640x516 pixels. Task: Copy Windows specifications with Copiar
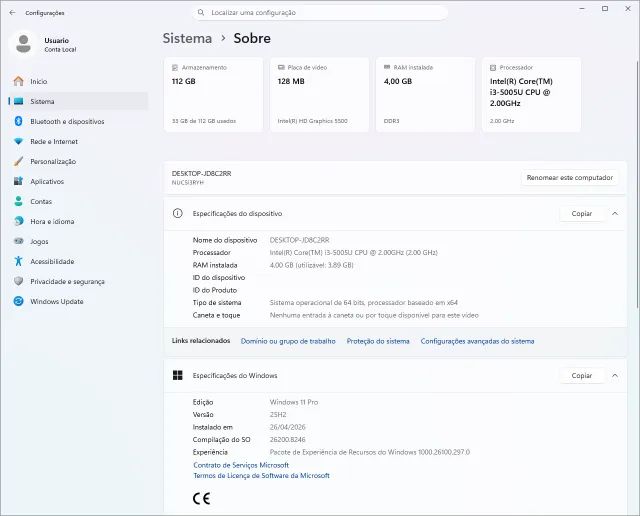(x=582, y=376)
